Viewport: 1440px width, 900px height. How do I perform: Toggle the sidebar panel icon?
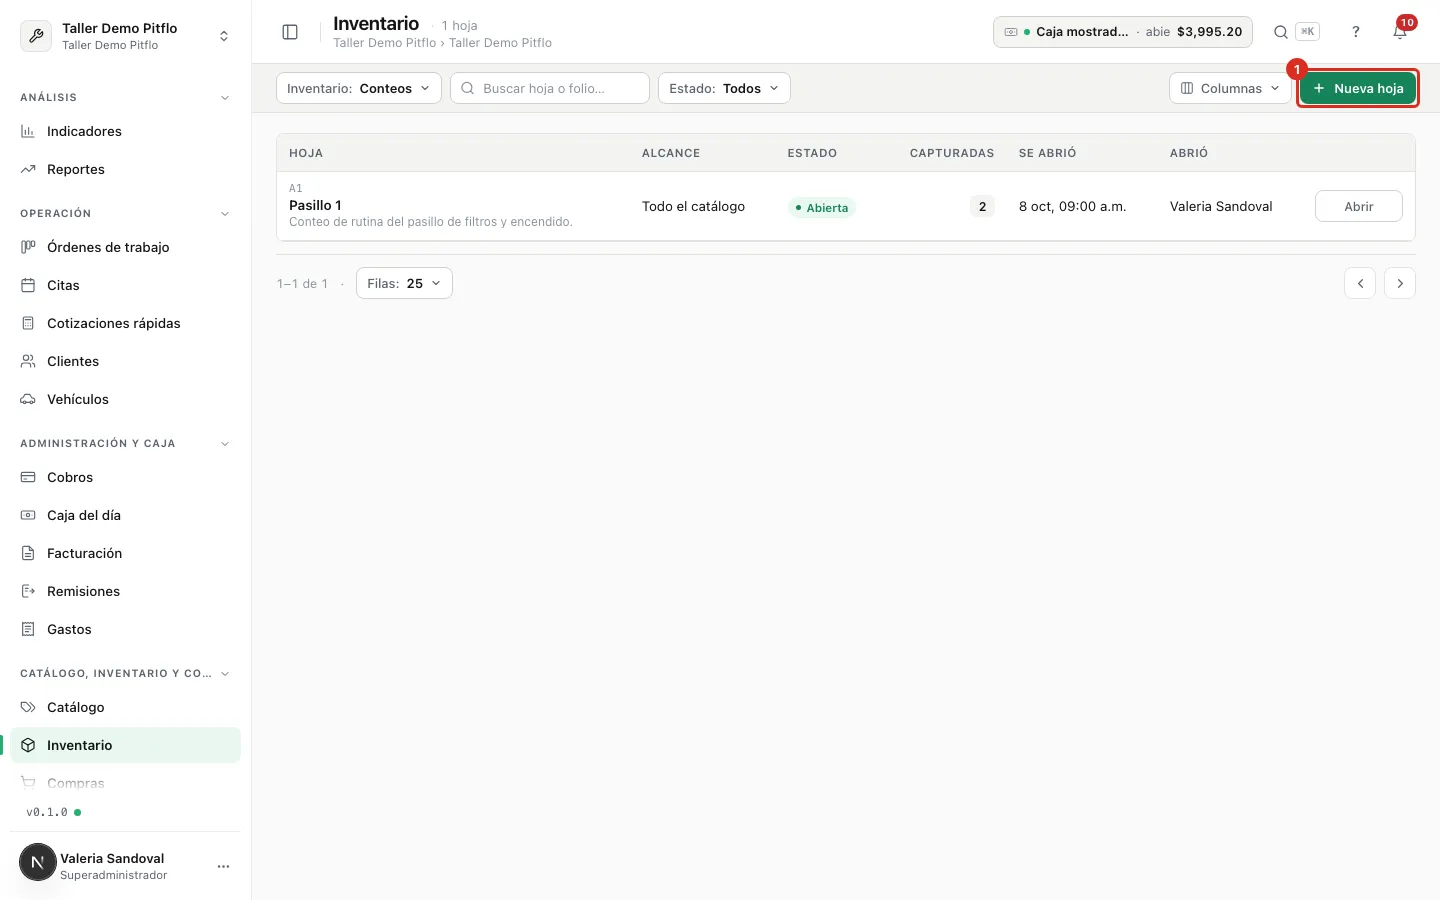[290, 32]
